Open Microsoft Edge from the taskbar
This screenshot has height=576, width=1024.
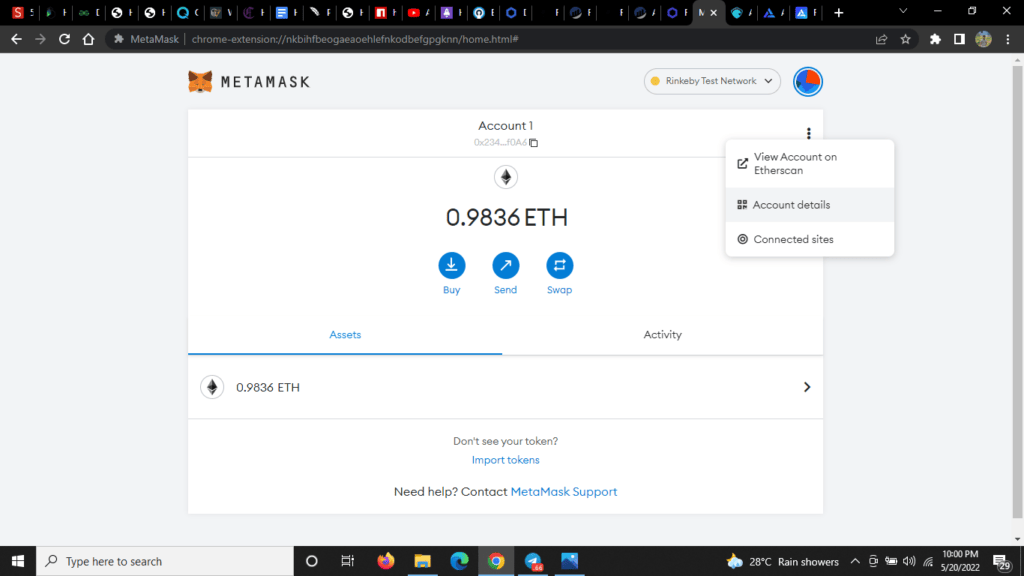coord(459,561)
